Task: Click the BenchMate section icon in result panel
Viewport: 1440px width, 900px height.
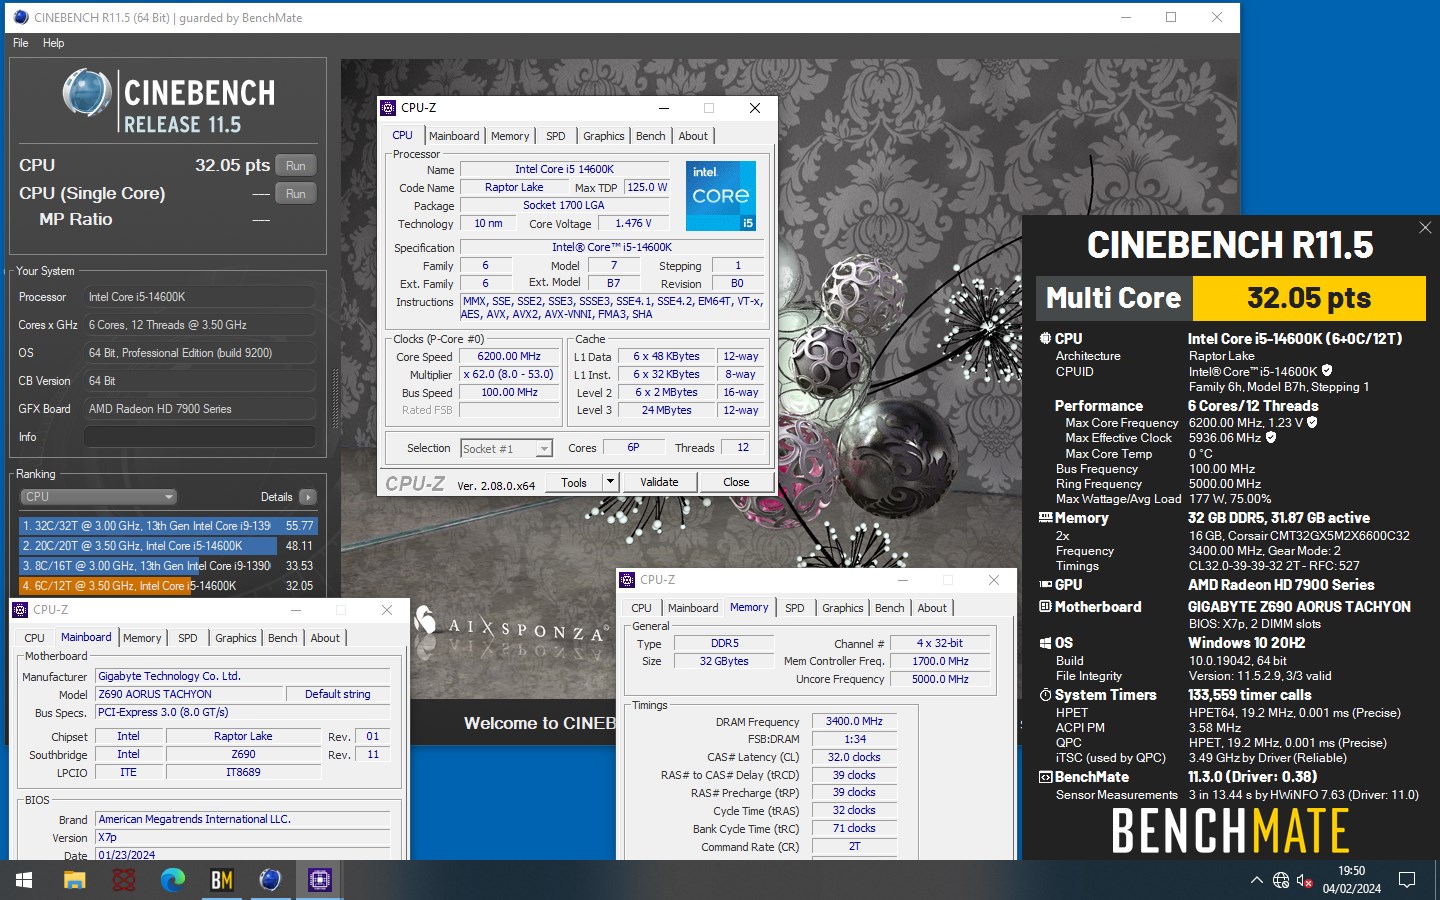Action: (x=1045, y=777)
